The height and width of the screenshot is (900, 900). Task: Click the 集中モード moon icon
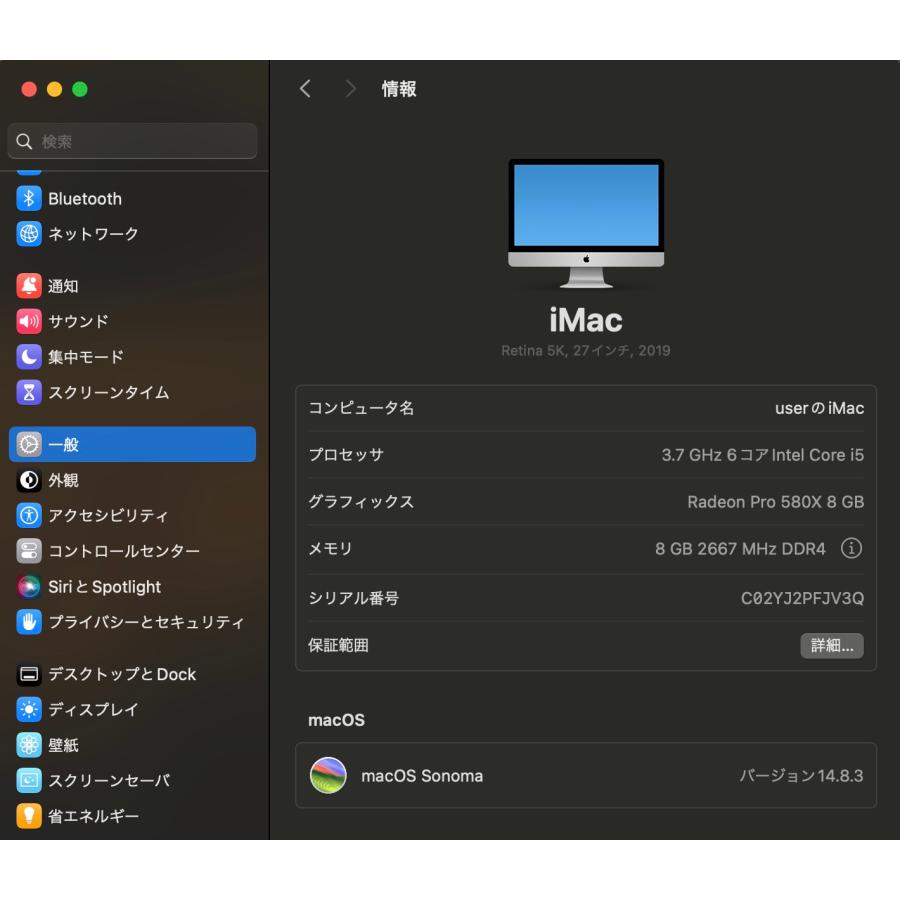pyautogui.click(x=29, y=356)
